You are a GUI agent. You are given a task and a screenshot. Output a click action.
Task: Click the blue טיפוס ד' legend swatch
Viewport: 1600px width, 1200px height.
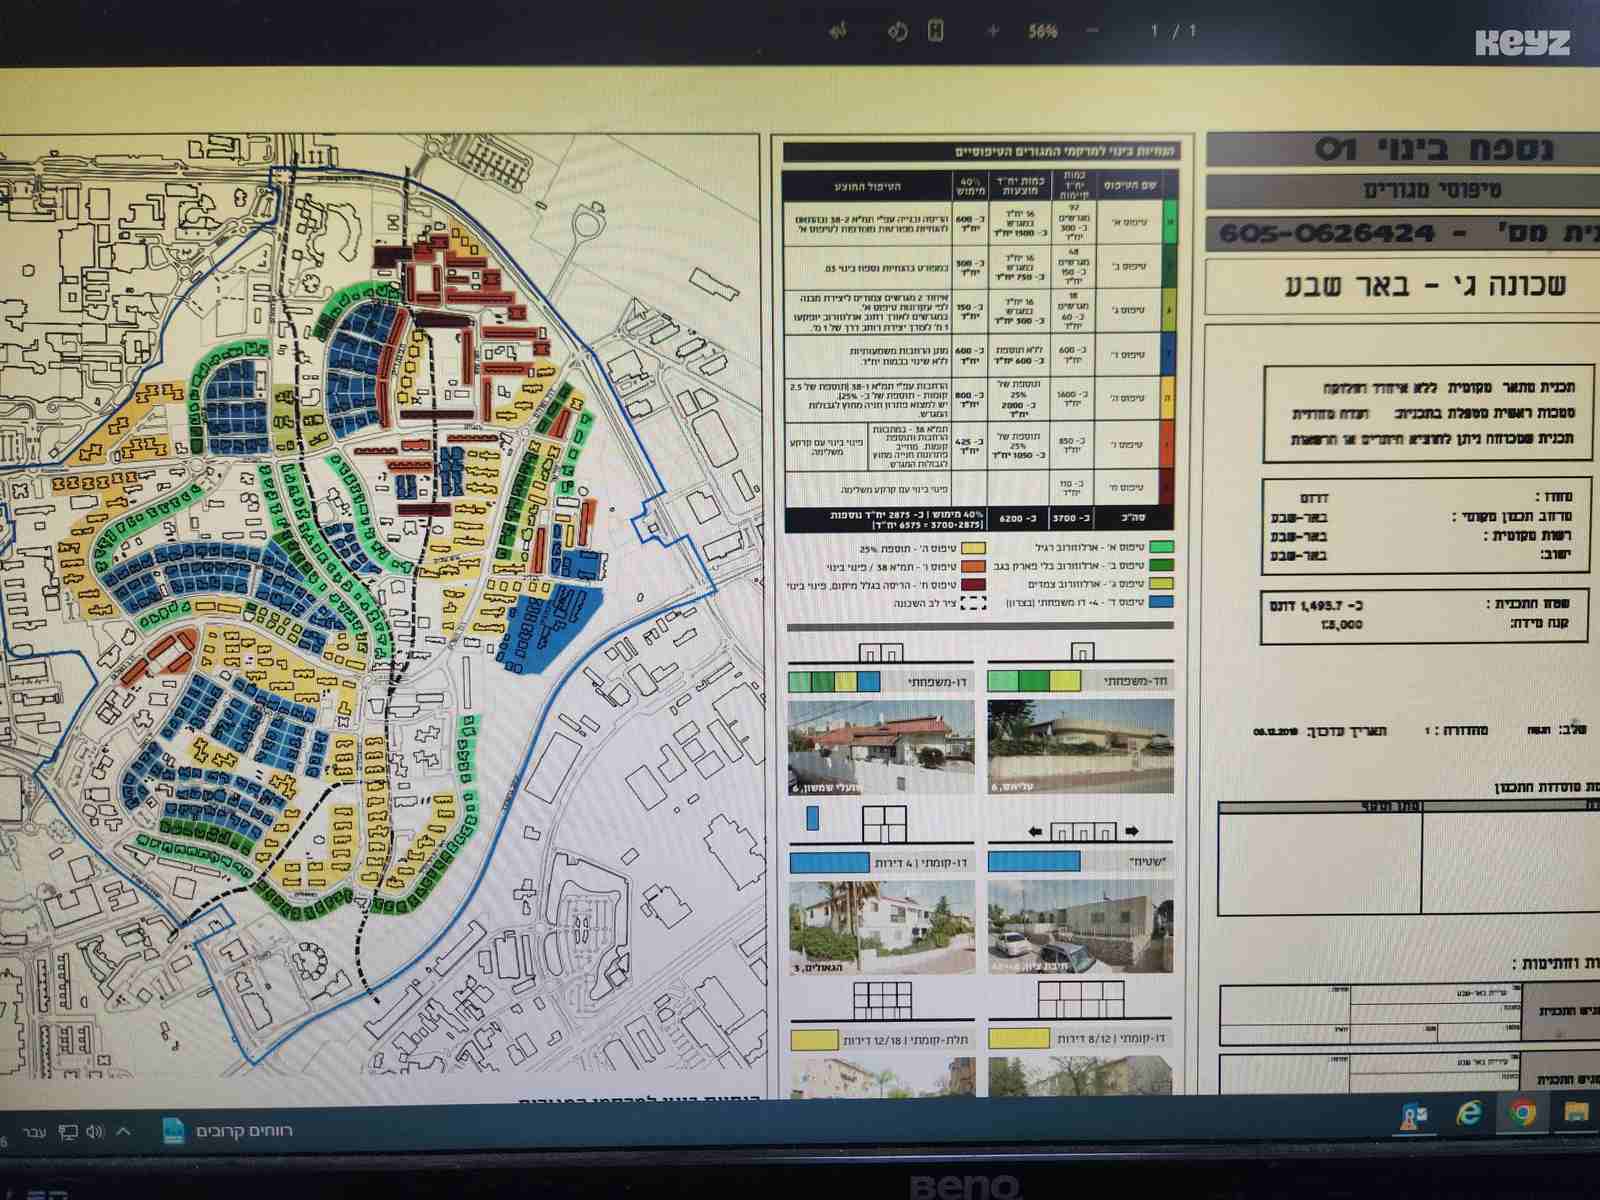click(1163, 602)
